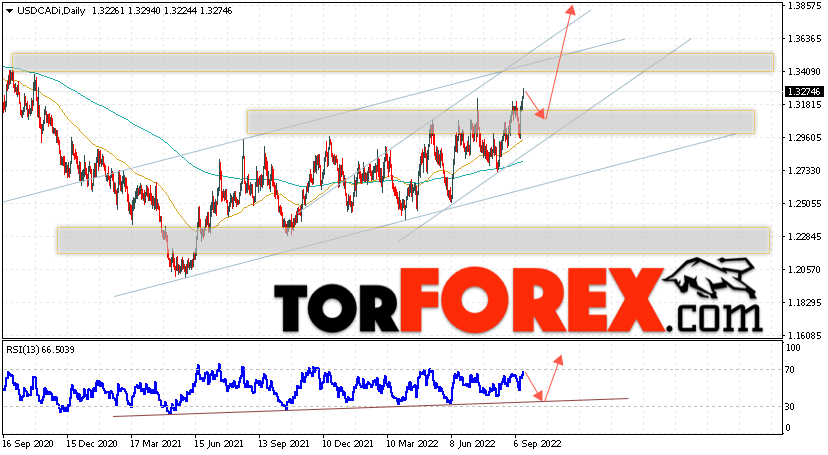Click the RSI scale value 0

pos(788,428)
